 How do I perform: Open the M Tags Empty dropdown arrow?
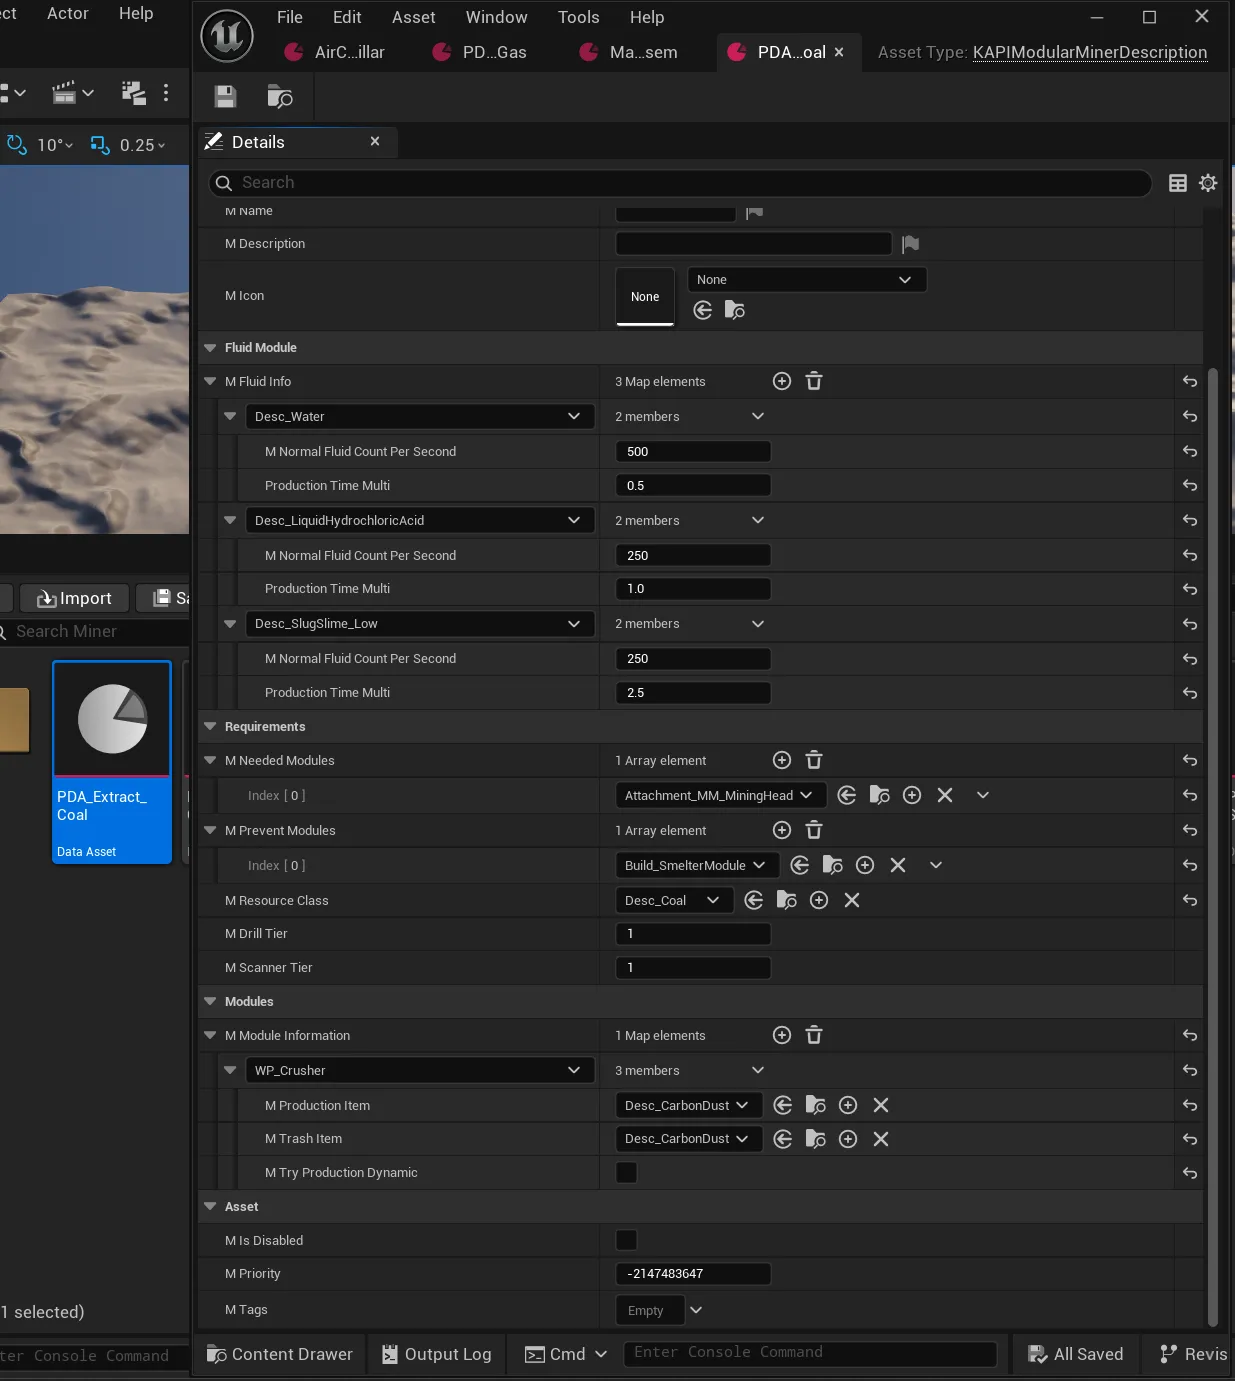[697, 1310]
